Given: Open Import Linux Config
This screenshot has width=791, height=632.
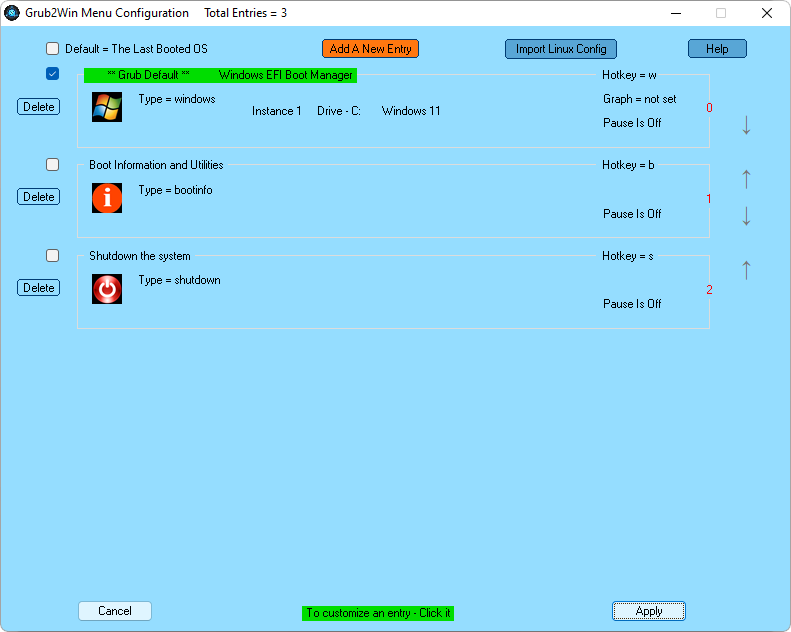Looking at the screenshot, I should [560, 49].
